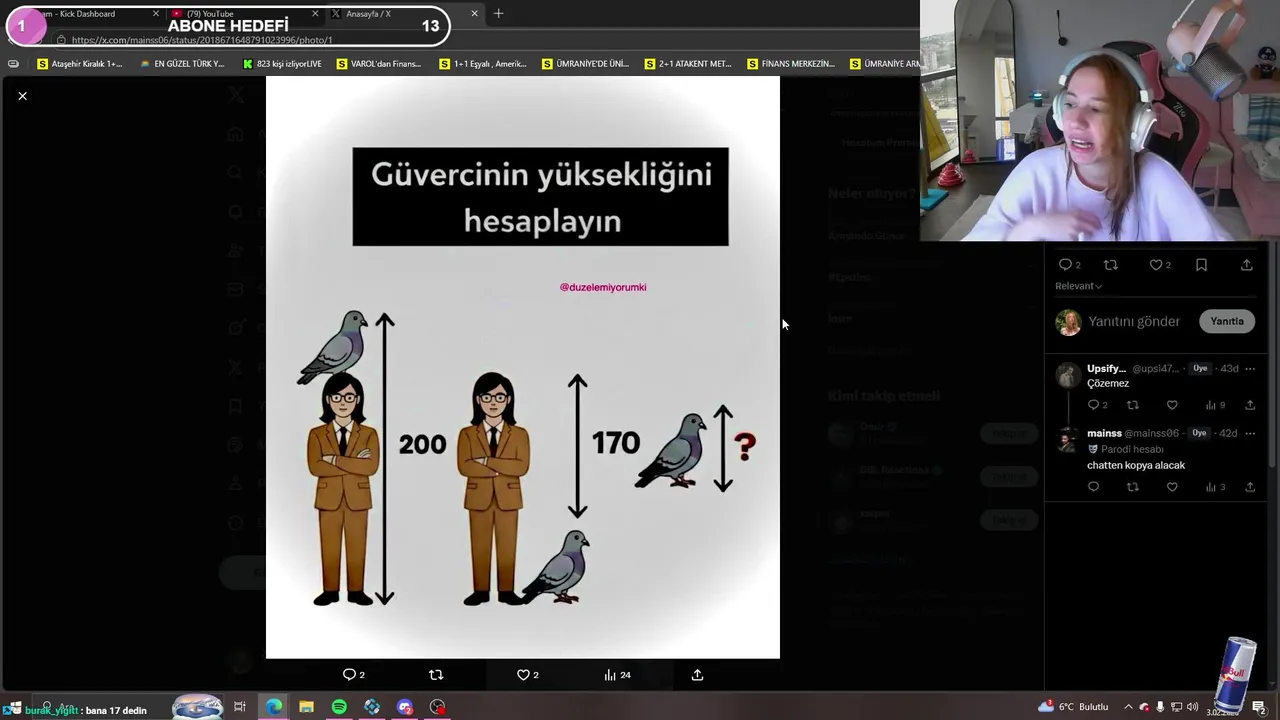Like the chatten kopya alacak comment
This screenshot has height=720, width=1280.
point(1172,487)
